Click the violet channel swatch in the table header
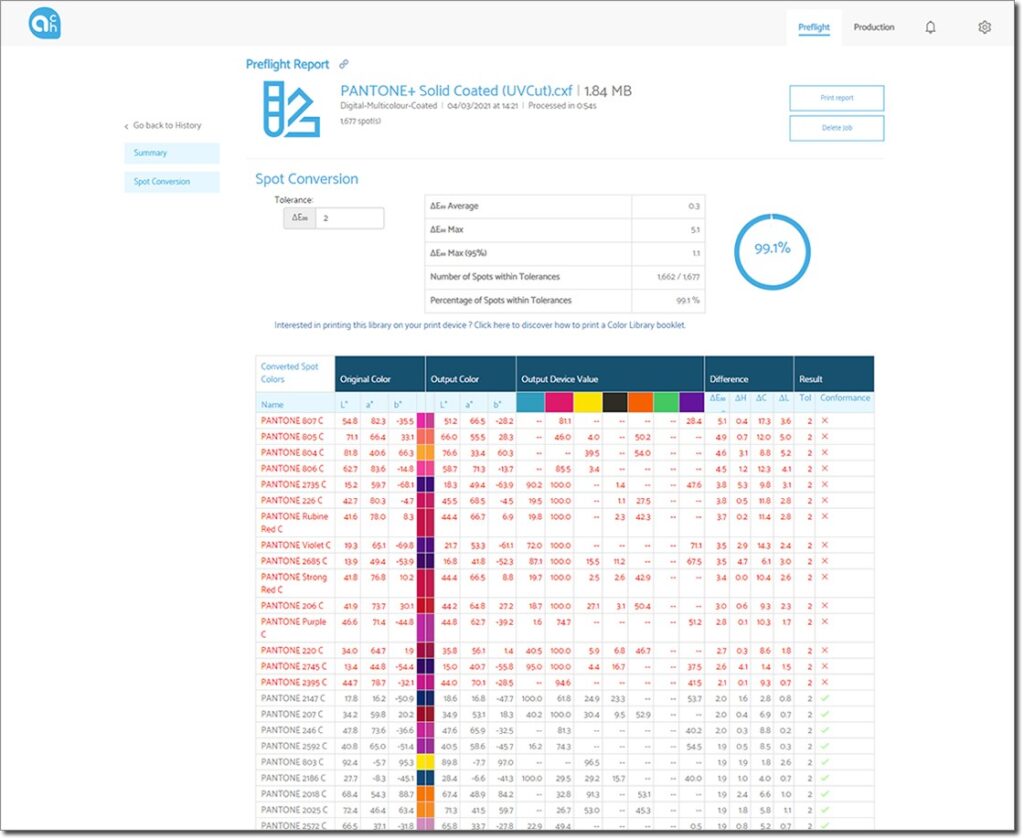Image resolution: width=1024 pixels, height=838 pixels. (x=692, y=402)
